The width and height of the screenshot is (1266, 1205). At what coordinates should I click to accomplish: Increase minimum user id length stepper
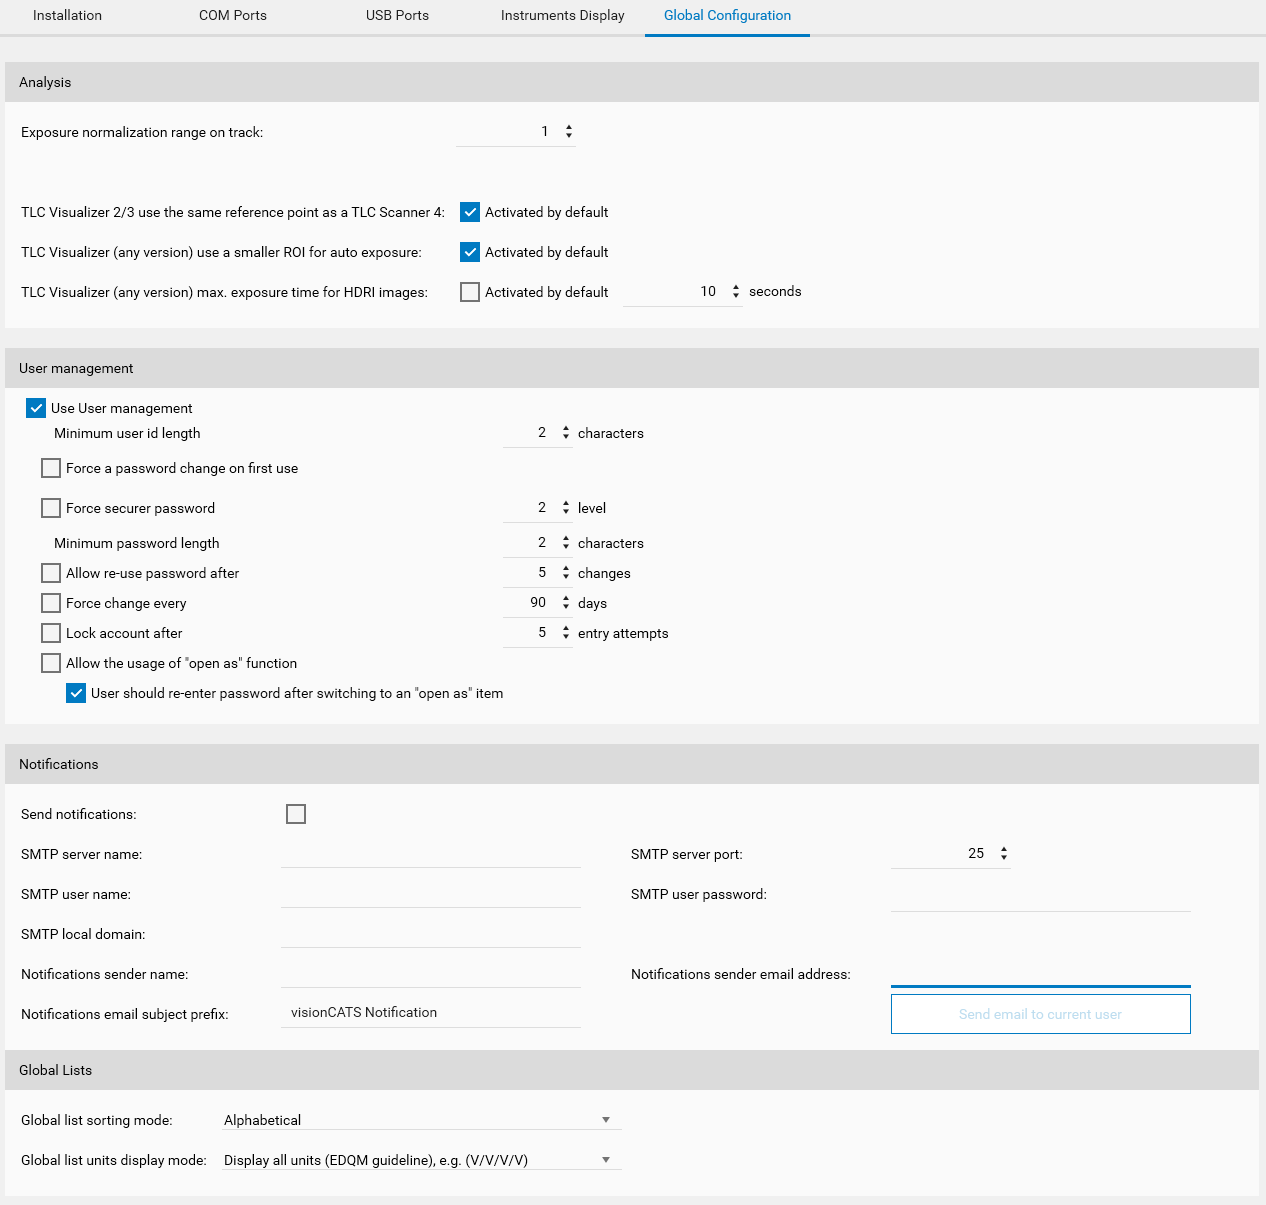[x=566, y=428]
